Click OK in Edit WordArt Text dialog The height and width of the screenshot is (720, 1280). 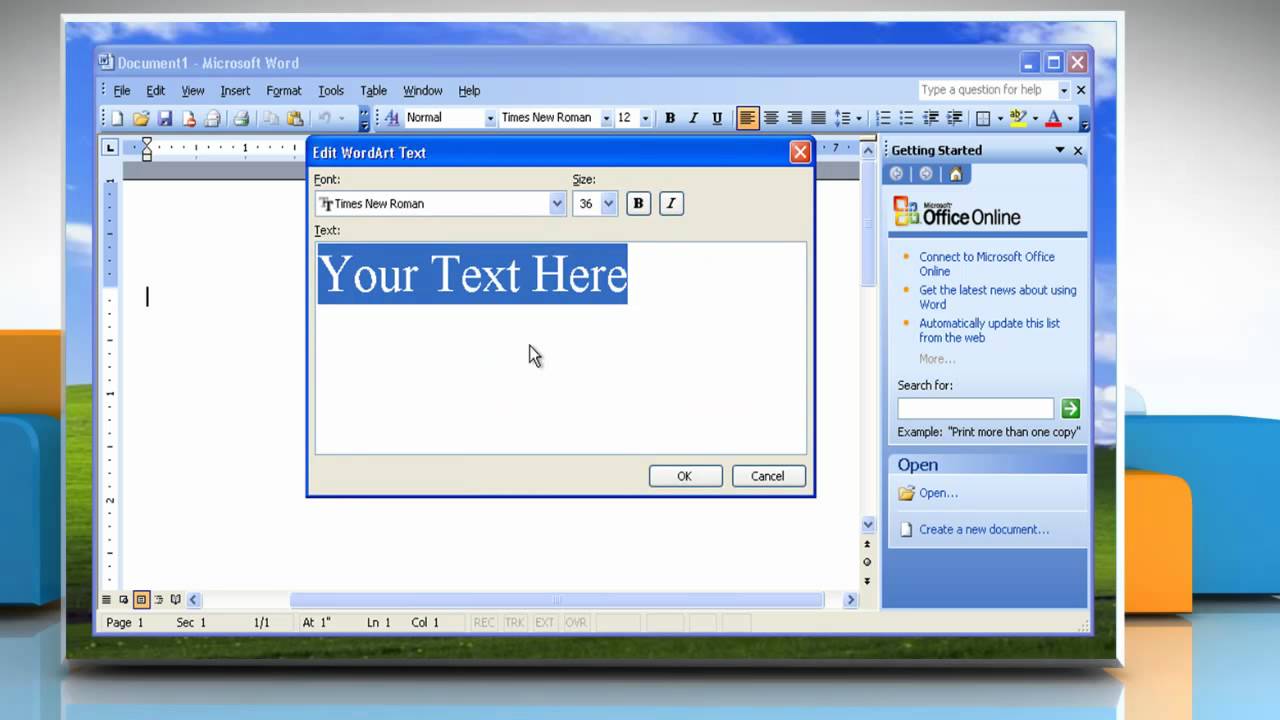(x=685, y=476)
